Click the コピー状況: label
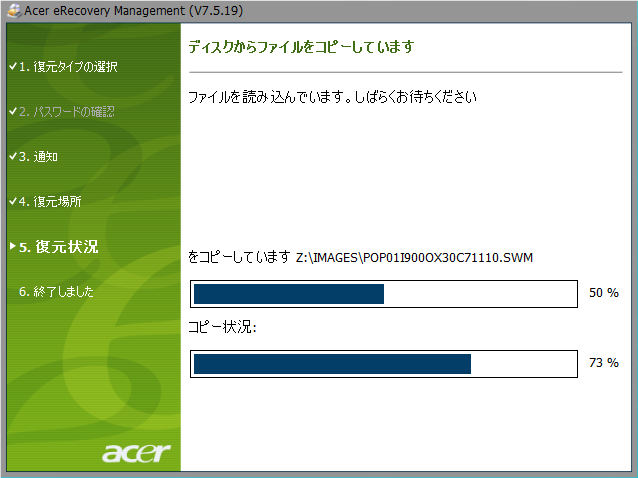 click(x=222, y=327)
